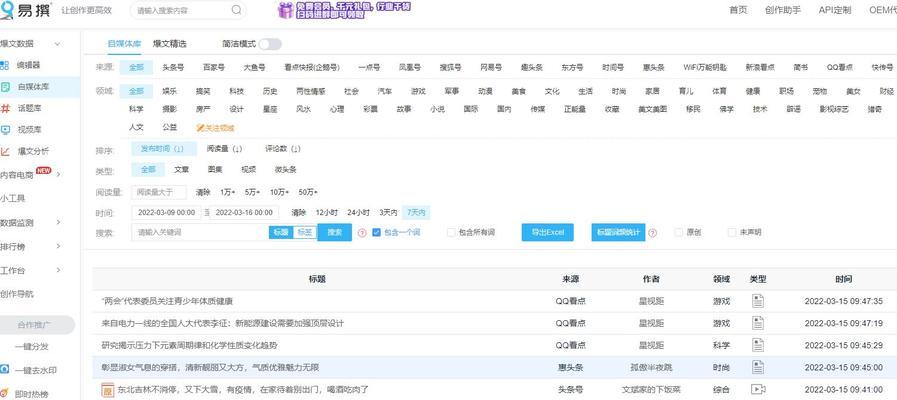The width and height of the screenshot is (897, 400).
Task: Expand the 内容电商 sidebar menu
Action: pyautogui.click(x=58, y=174)
